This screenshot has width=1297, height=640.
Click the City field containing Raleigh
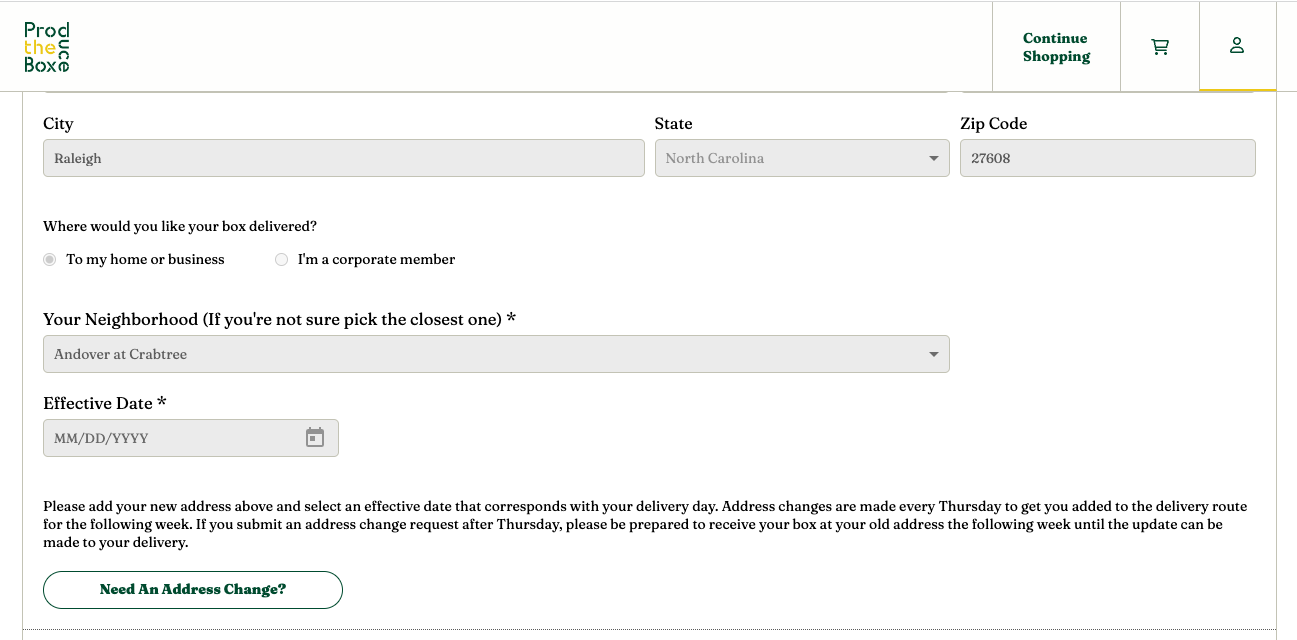[x=344, y=158]
